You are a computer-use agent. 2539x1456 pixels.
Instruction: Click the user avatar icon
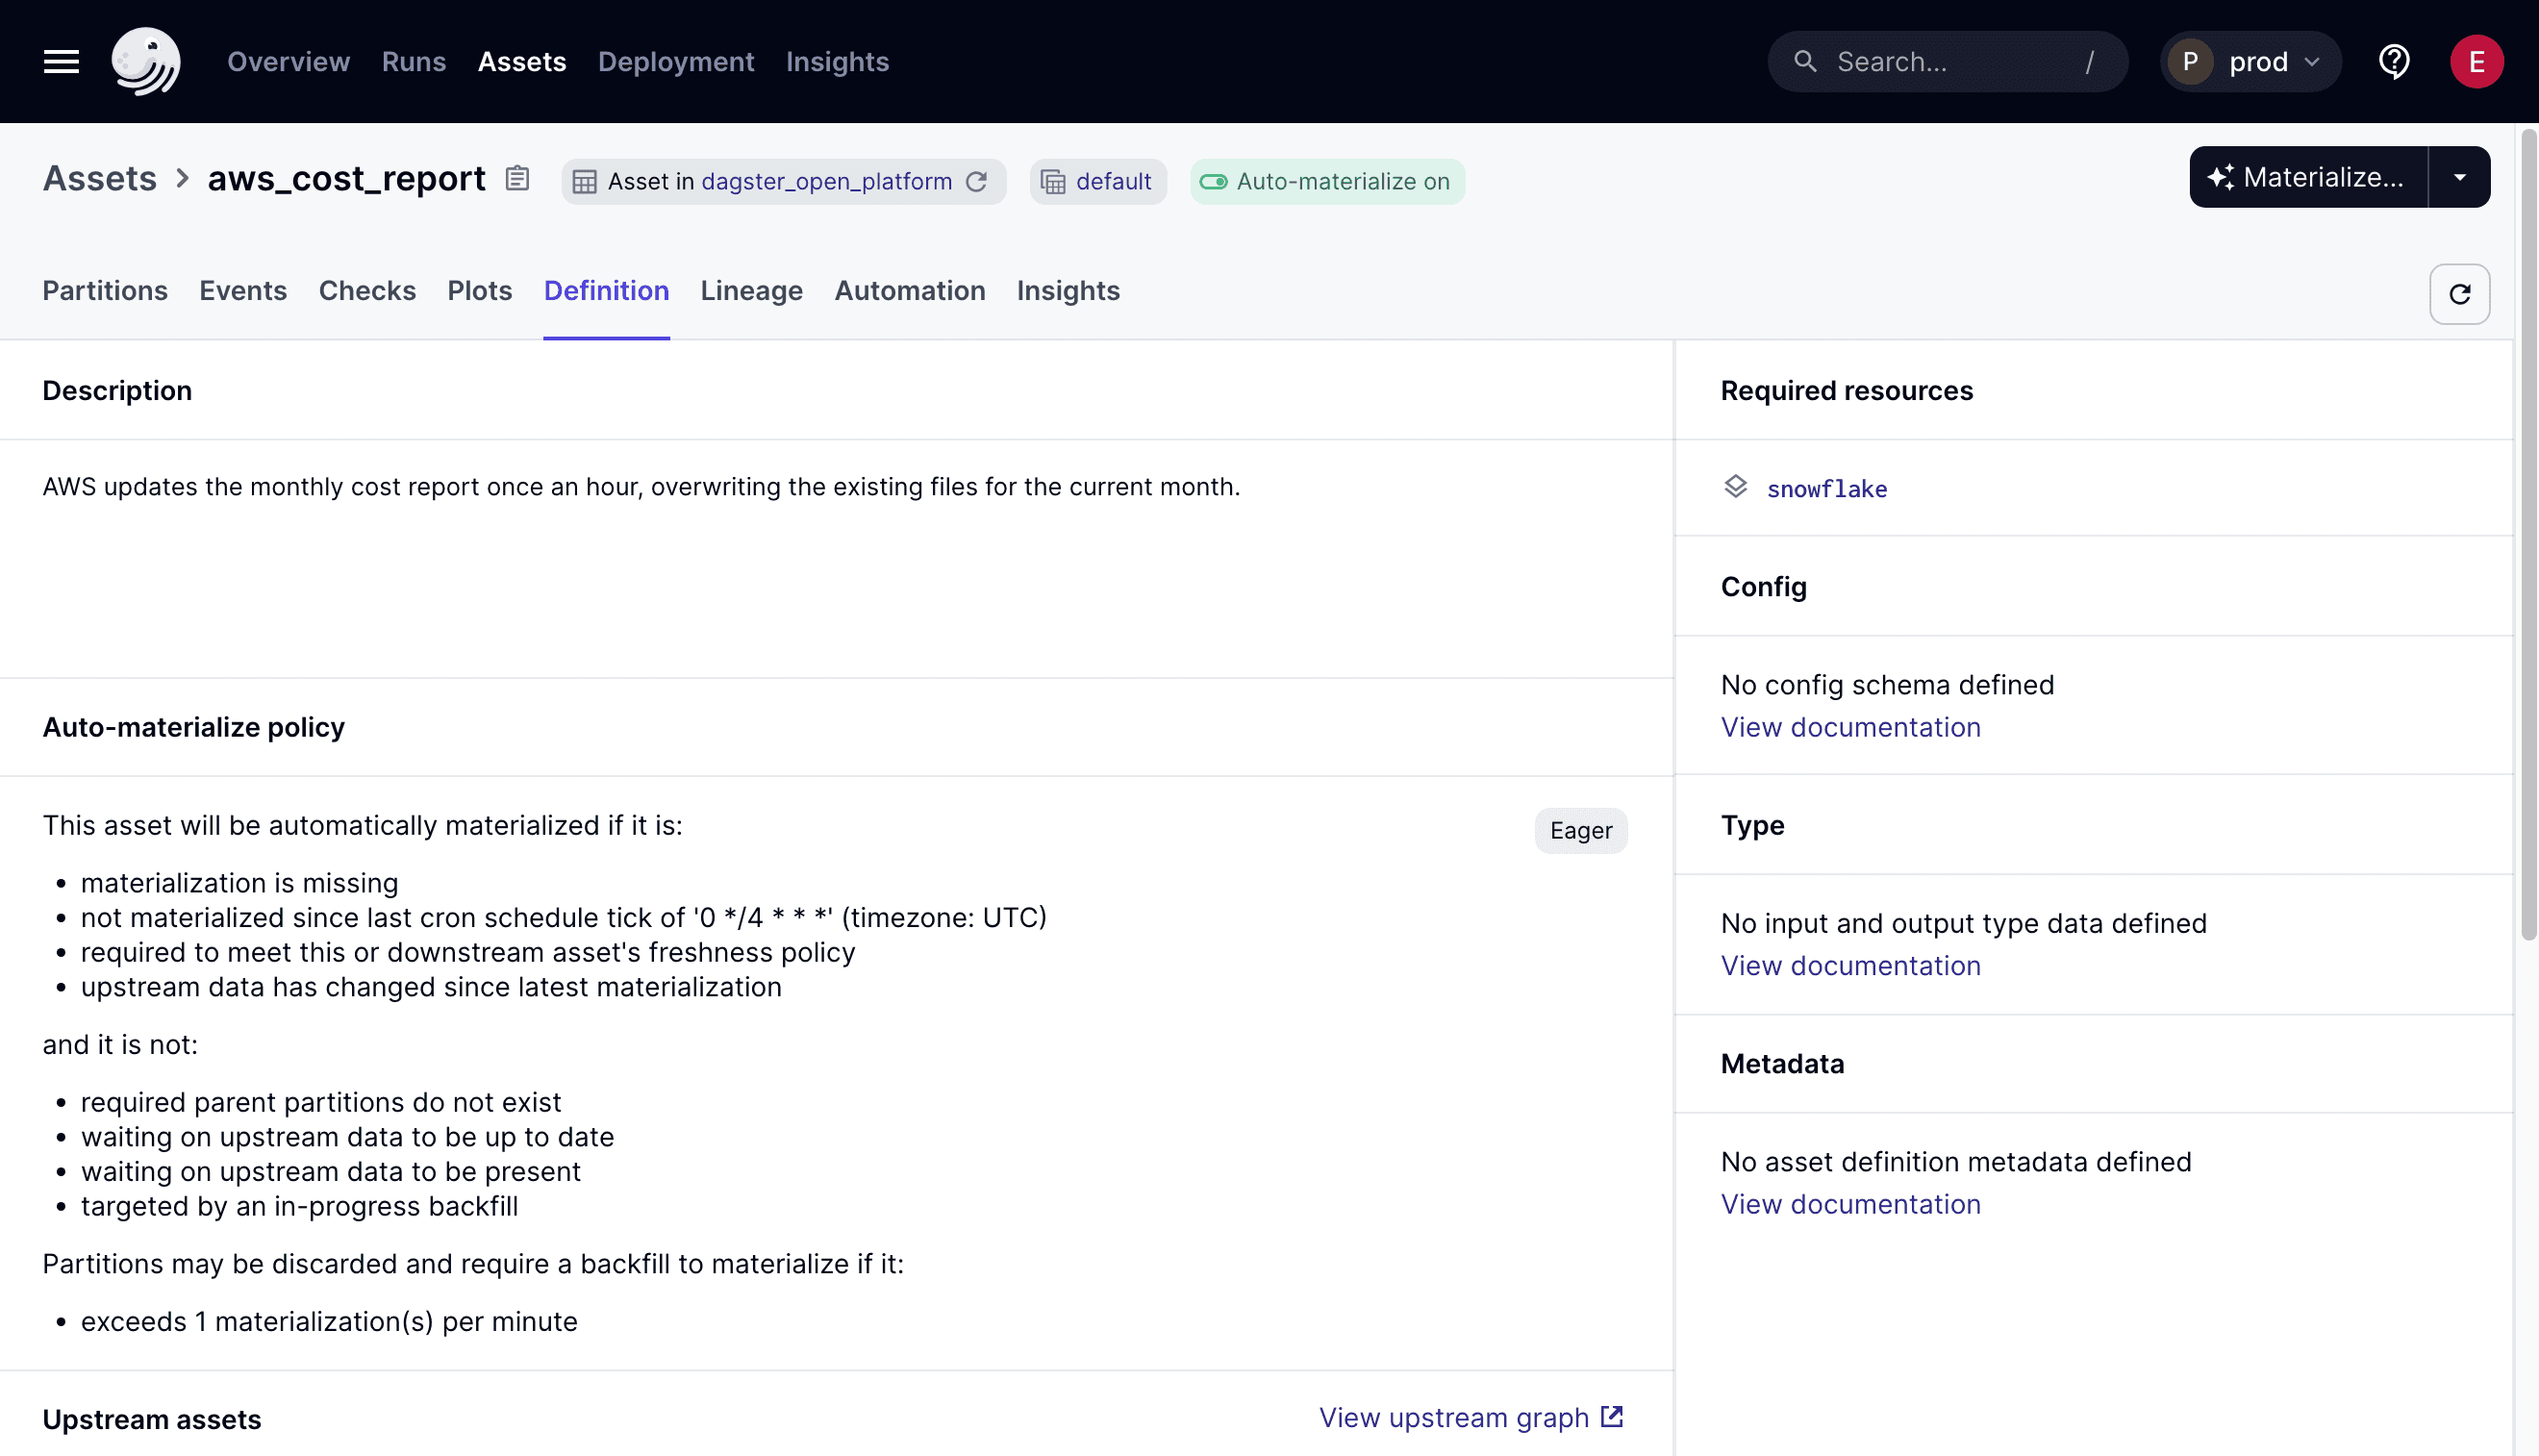(x=2477, y=61)
